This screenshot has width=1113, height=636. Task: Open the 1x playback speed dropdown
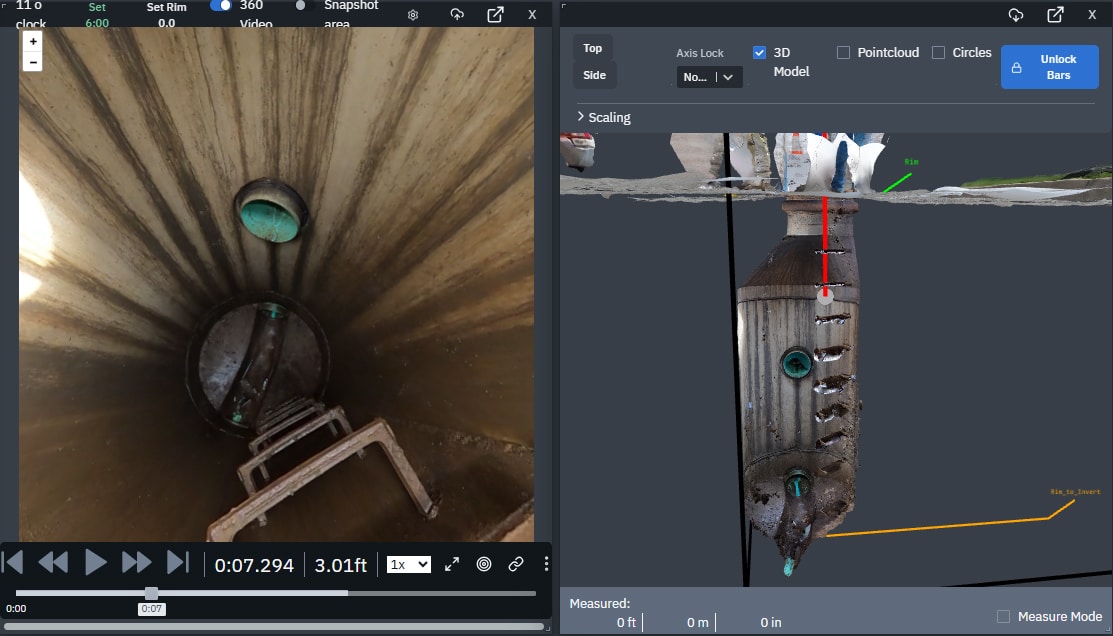(x=409, y=565)
